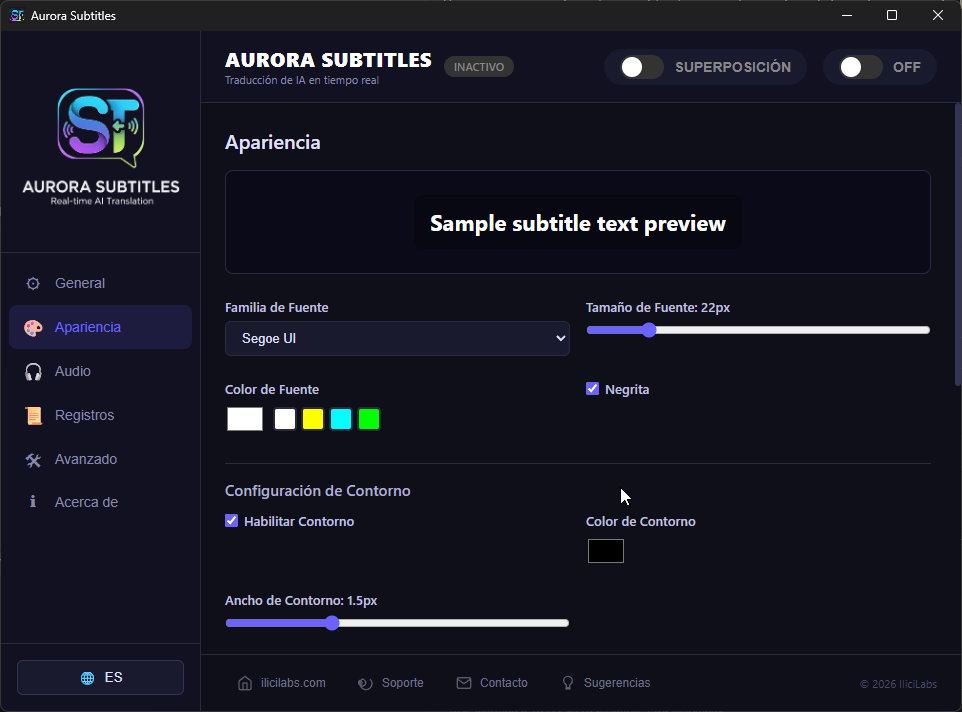Open the General settings section

(x=101, y=283)
